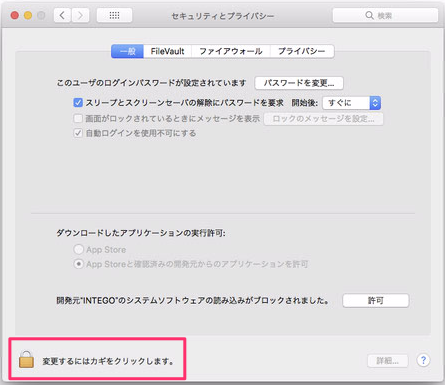This screenshot has width=445, height=385.
Task: Switch to the FileVault tab
Action: pos(167,51)
